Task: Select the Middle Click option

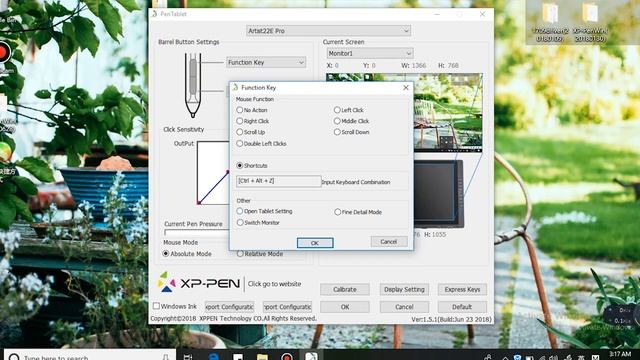Action: 337,121
